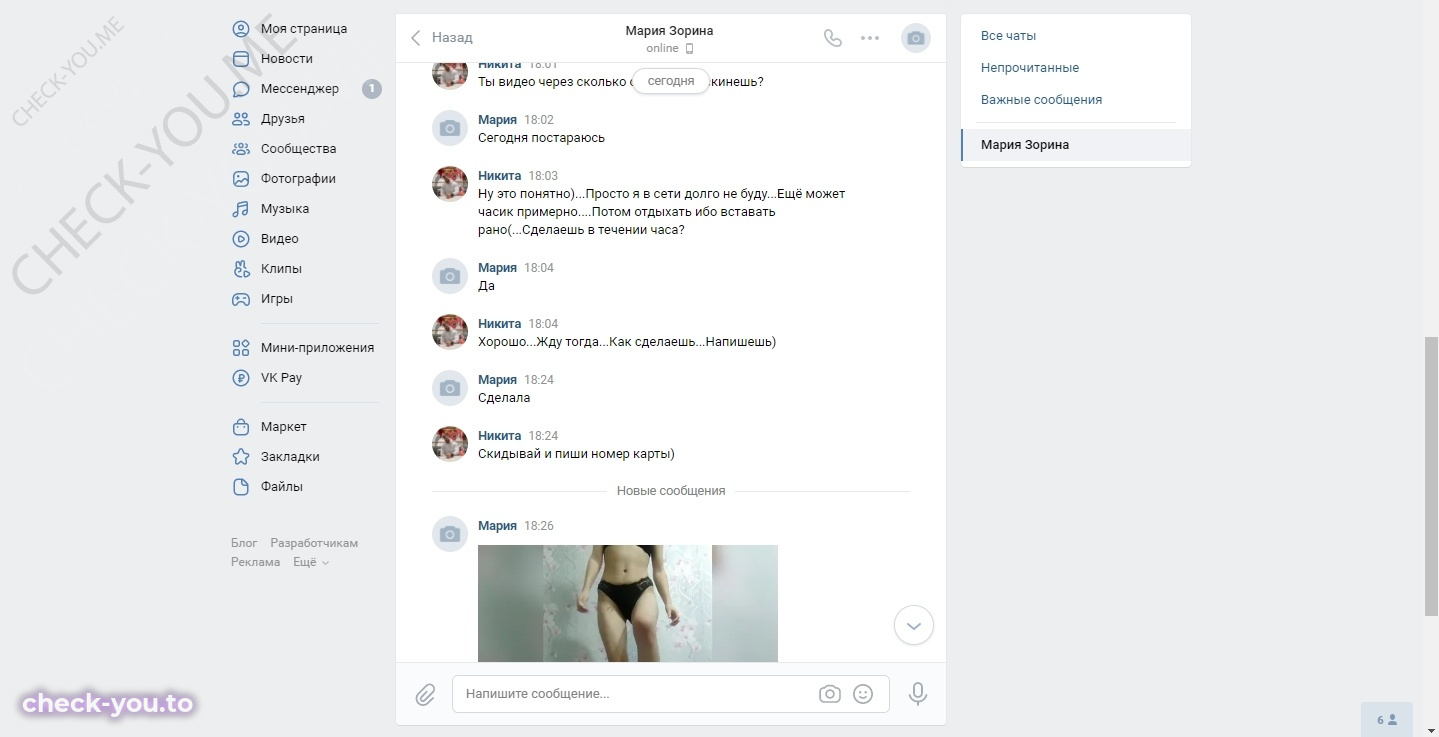
Task: Click the Messenger speech bubble icon
Action: [241, 89]
